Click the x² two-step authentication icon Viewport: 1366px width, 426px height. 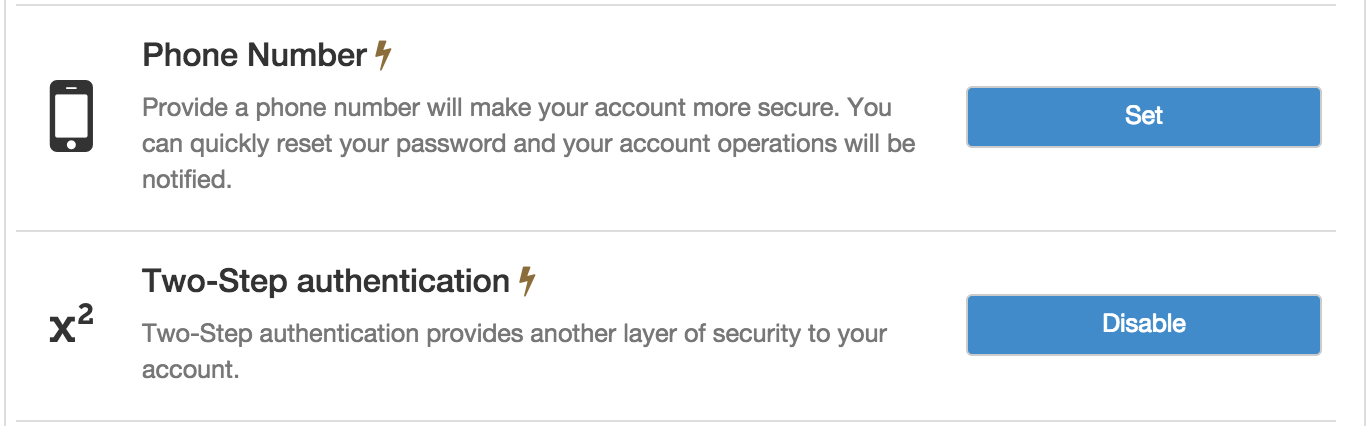72,325
